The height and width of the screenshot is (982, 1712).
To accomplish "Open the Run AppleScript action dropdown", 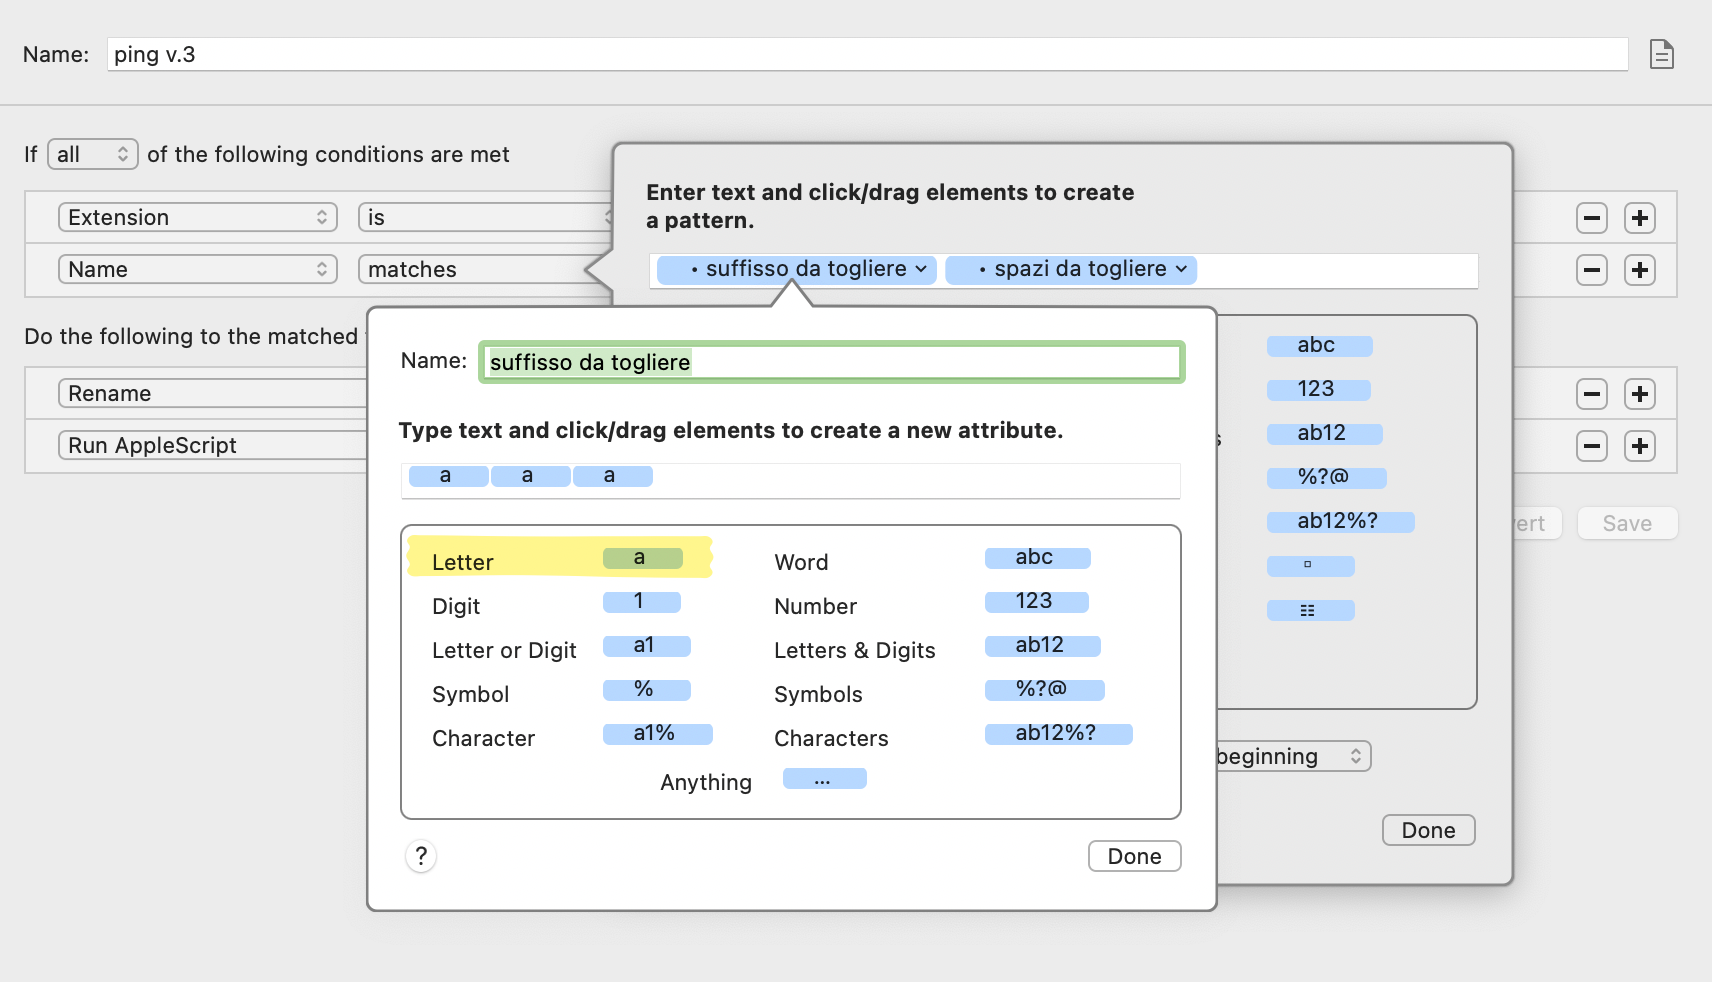I will click(213, 446).
